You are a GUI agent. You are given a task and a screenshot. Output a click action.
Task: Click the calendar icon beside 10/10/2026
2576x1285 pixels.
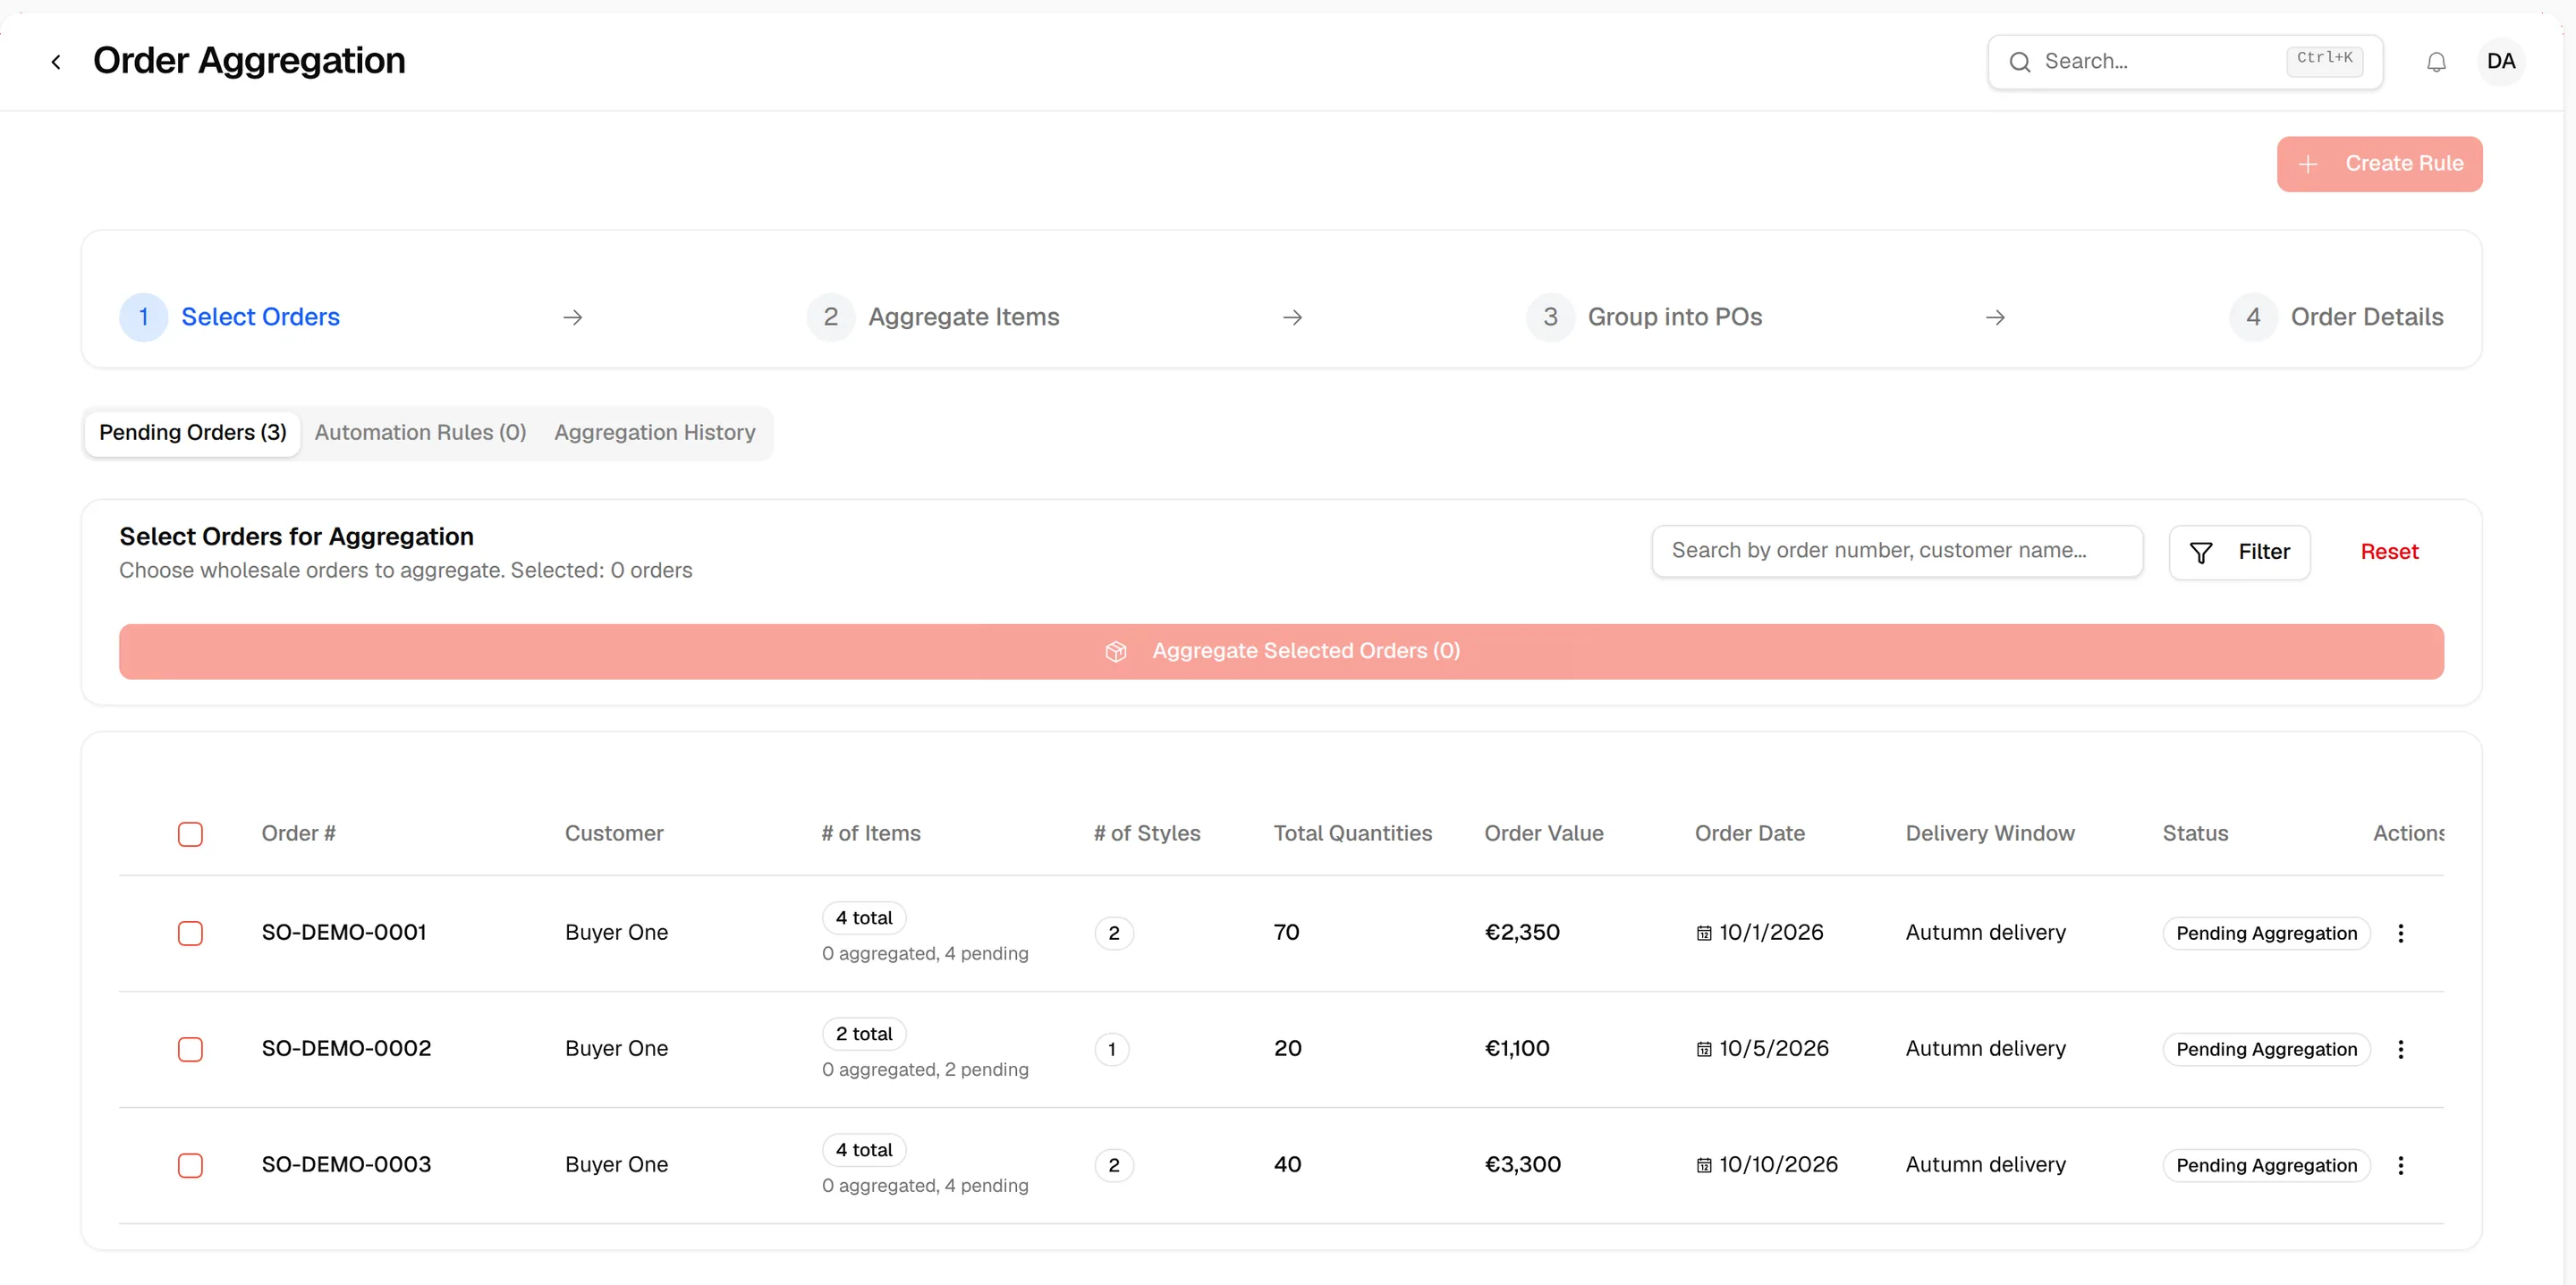[x=1703, y=1165]
